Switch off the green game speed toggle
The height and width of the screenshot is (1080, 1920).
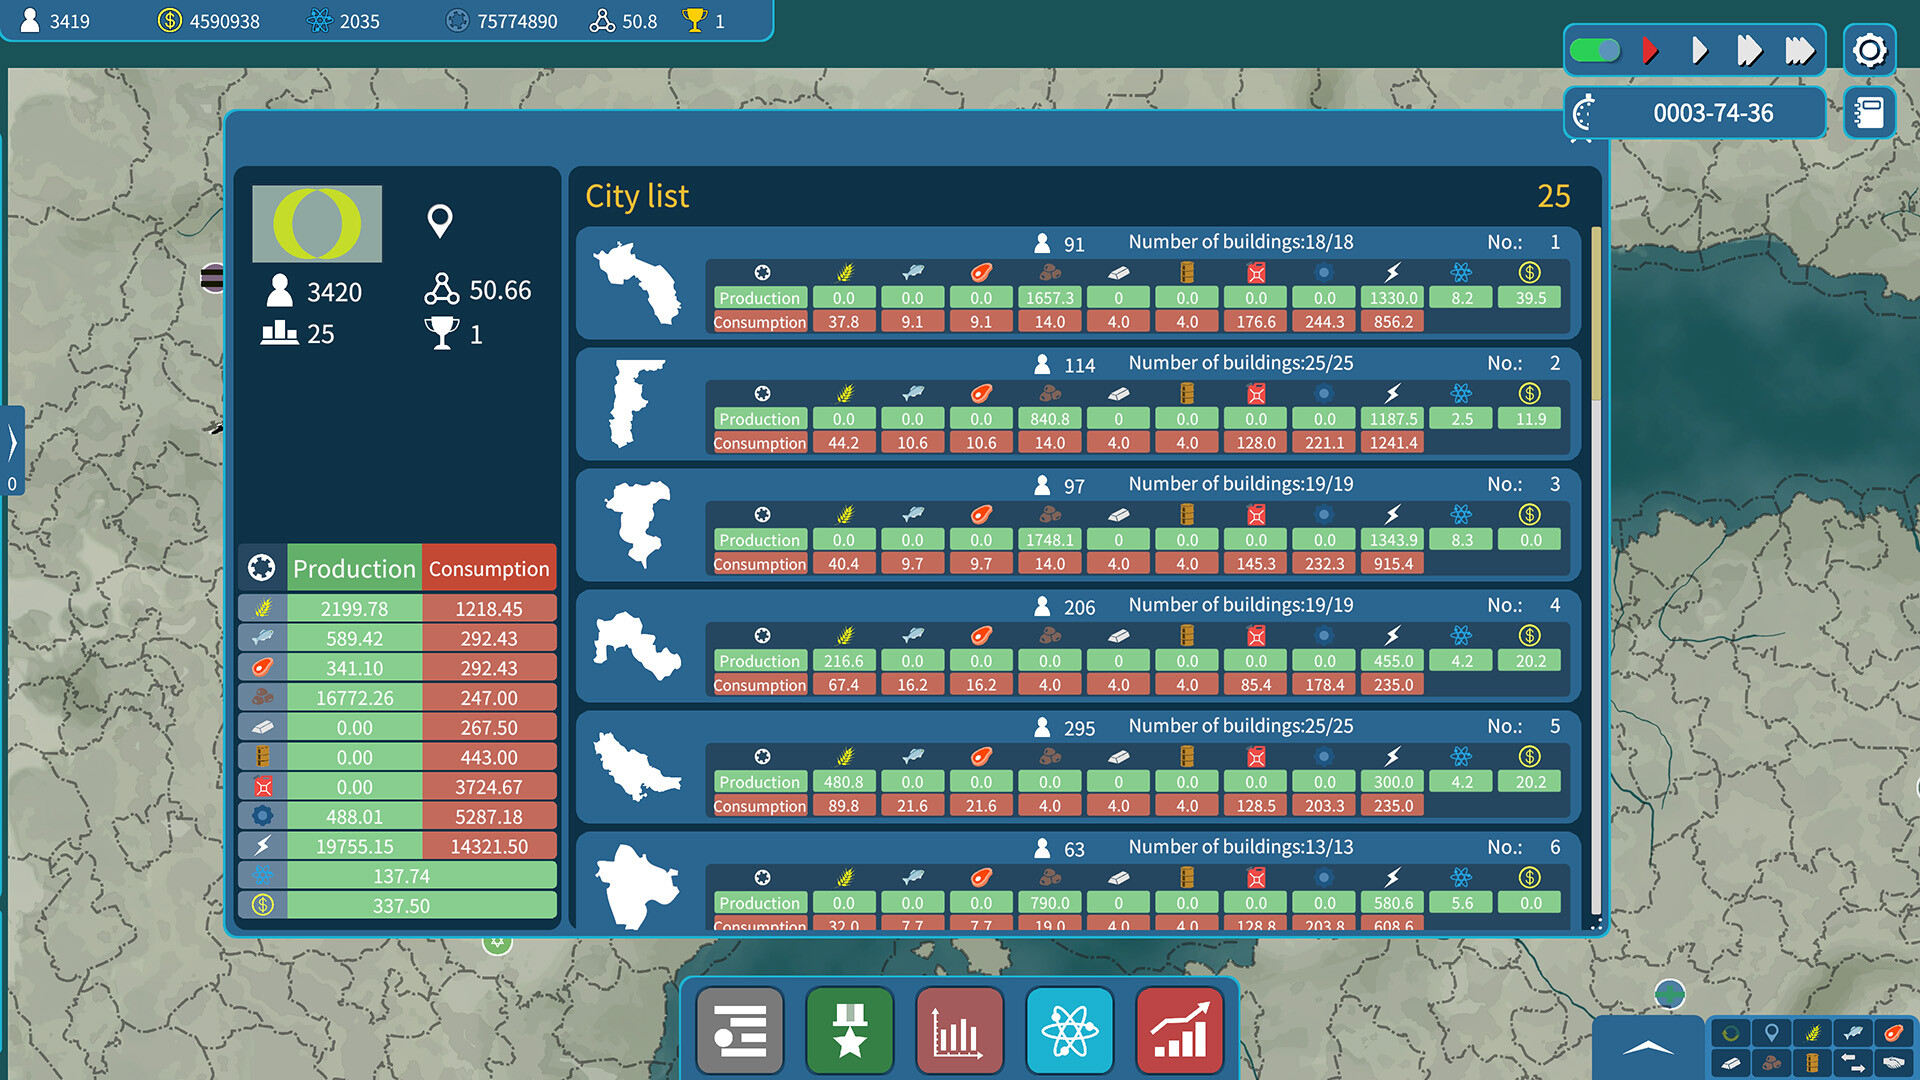(1594, 48)
